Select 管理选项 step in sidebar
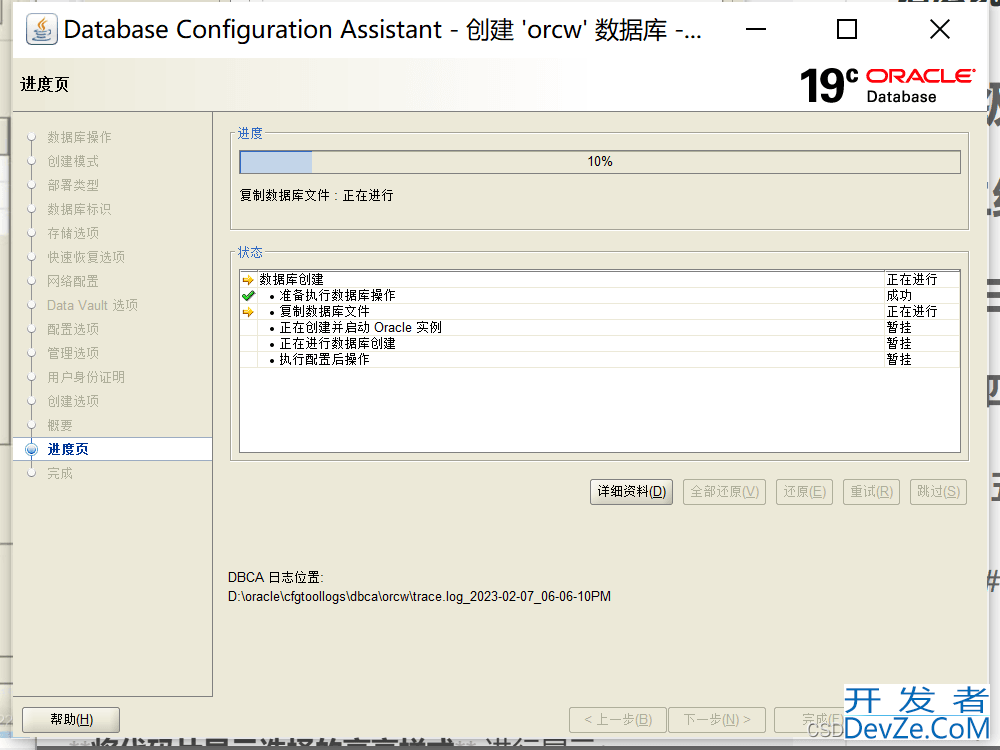The height and width of the screenshot is (750, 1000). [73, 353]
